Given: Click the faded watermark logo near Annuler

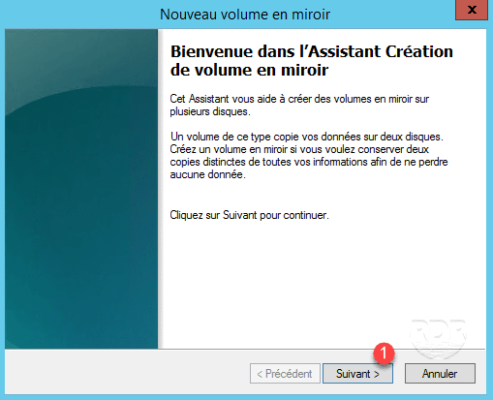Looking at the screenshot, I should 438,337.
